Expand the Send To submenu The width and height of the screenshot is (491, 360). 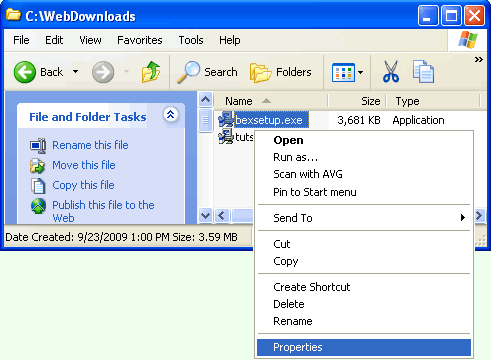pos(364,218)
